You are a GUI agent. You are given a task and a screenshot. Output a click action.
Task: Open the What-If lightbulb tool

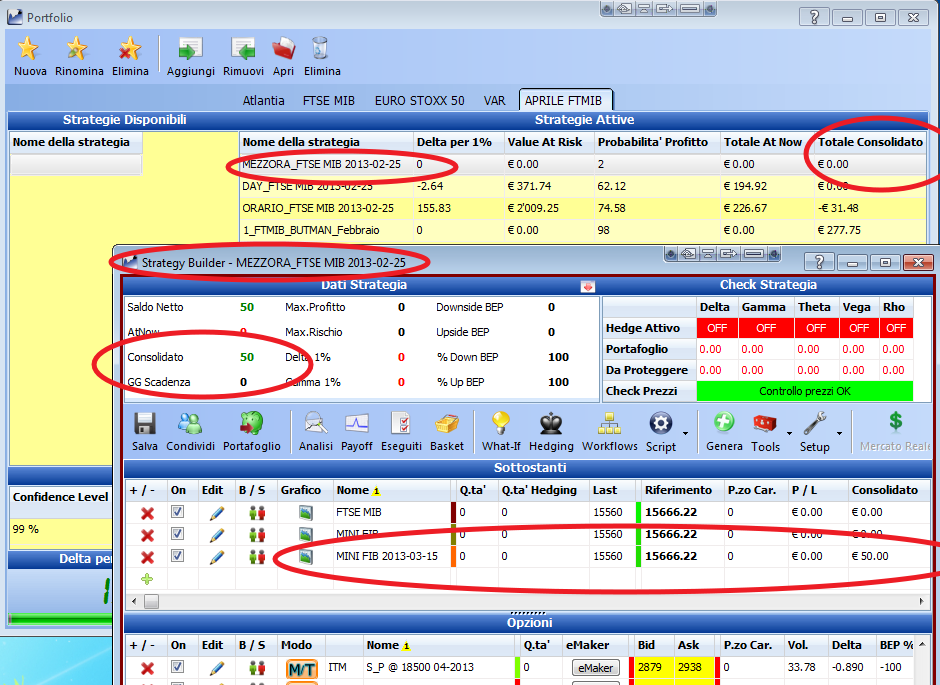(x=501, y=424)
